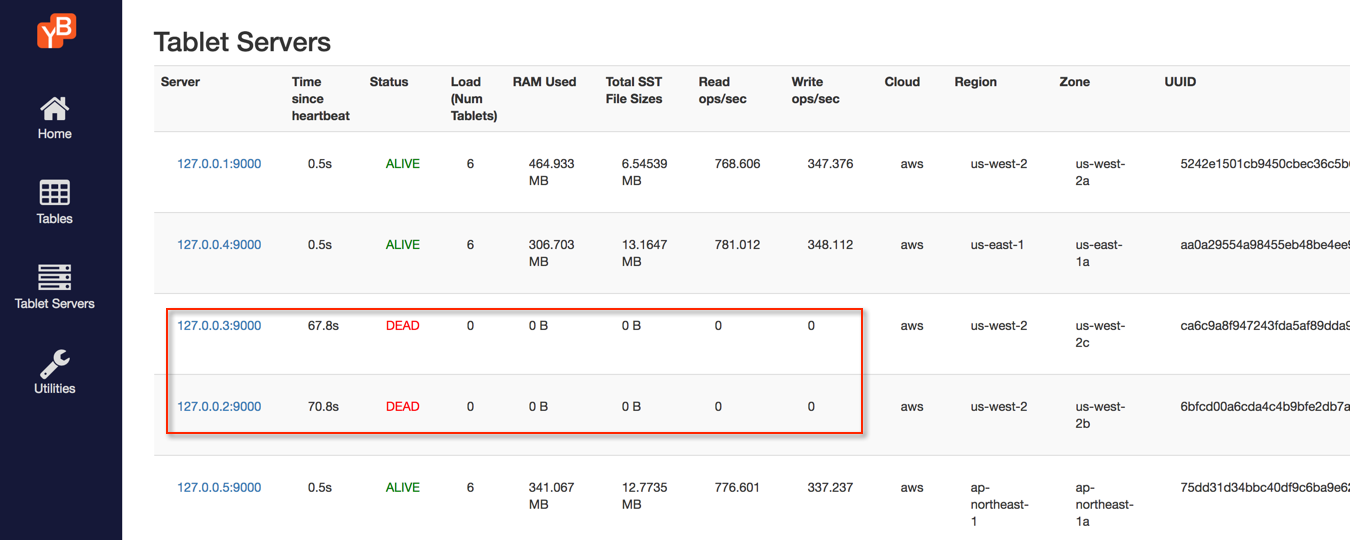Open the Tables grid icon
Viewport: 1350px width, 540px height.
click(55, 193)
